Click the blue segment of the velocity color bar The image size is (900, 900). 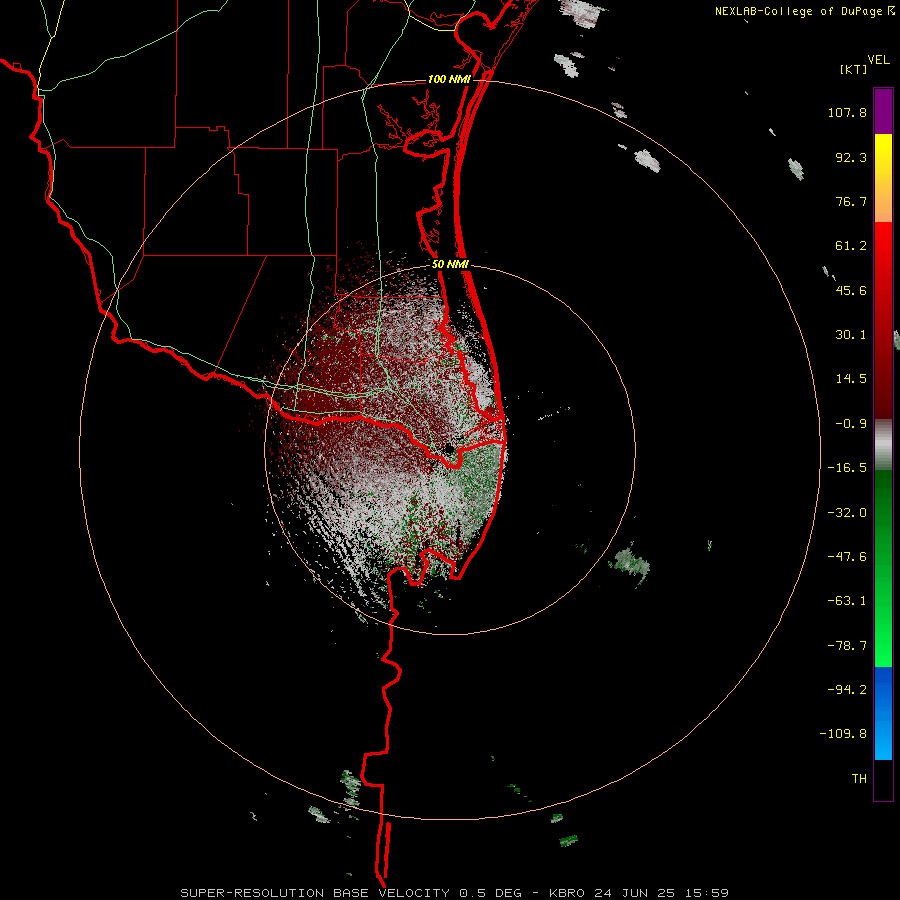(883, 713)
